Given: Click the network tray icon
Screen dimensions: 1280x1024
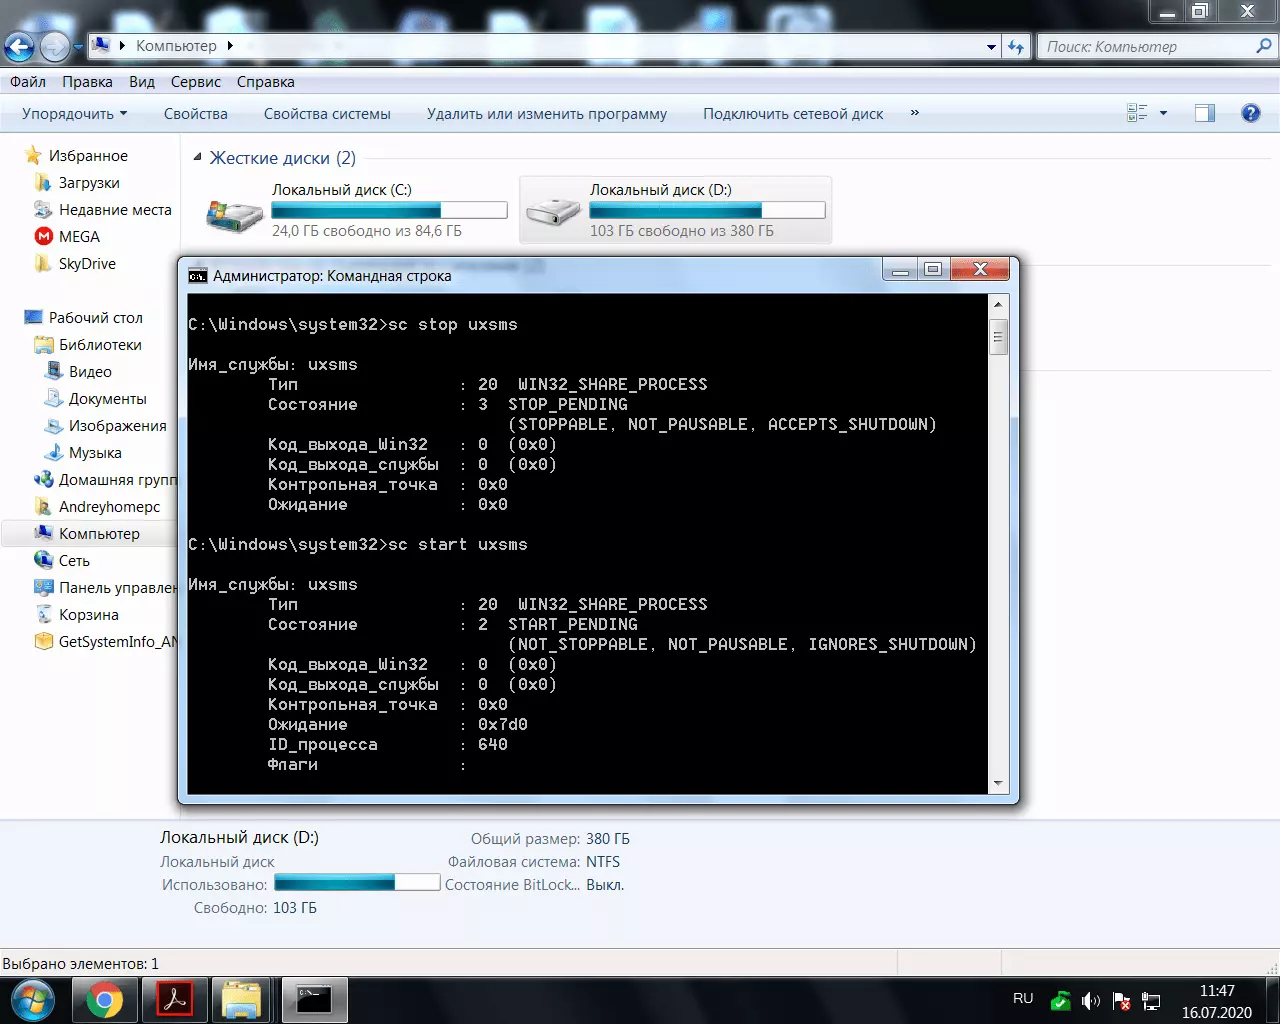Looking at the screenshot, I should (x=1151, y=1000).
